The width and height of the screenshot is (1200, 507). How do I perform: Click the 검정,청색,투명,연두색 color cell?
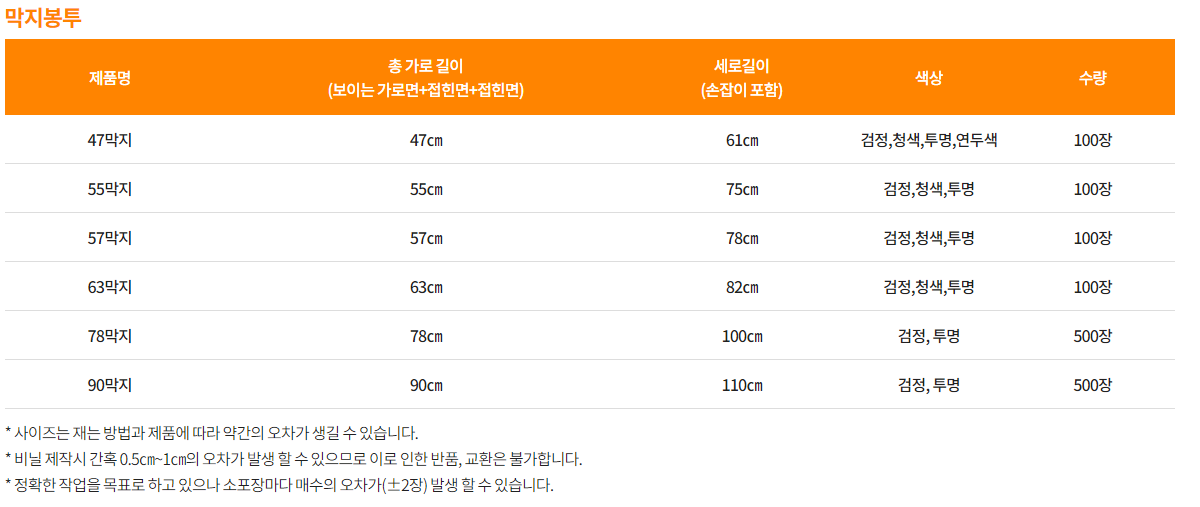929,140
